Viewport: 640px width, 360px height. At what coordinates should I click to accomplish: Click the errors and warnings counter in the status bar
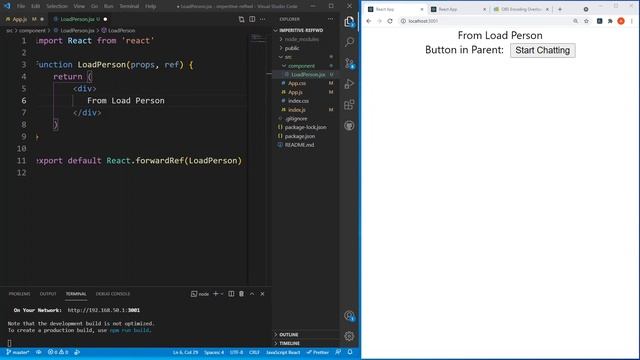pyautogui.click(x=58, y=352)
